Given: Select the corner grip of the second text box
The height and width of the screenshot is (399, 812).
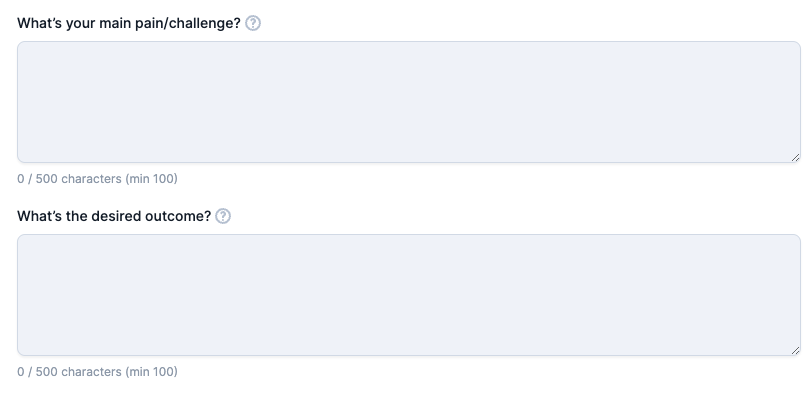Looking at the screenshot, I should [x=795, y=350].
